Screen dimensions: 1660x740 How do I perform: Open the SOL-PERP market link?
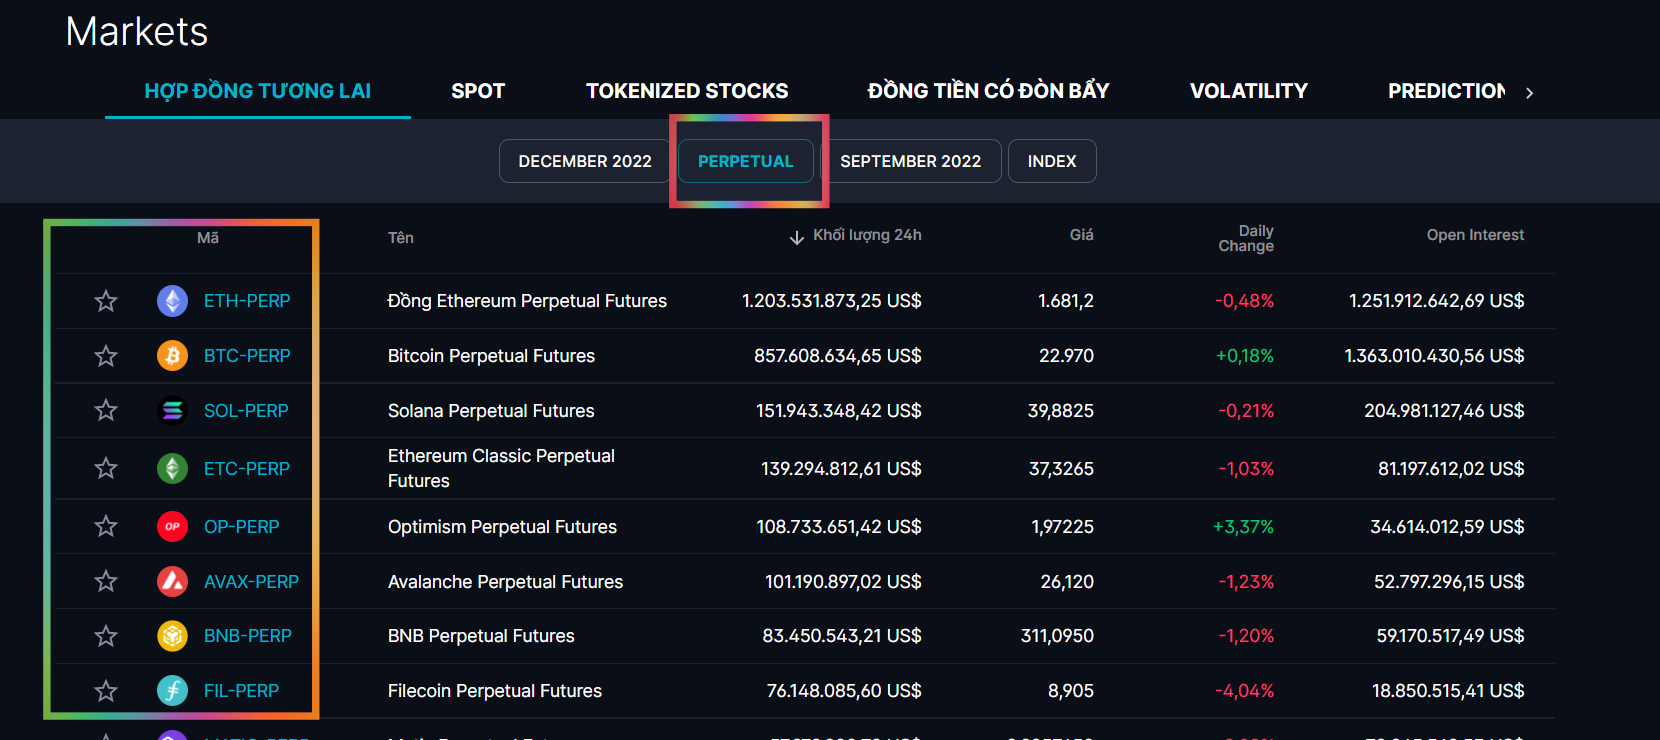246,411
